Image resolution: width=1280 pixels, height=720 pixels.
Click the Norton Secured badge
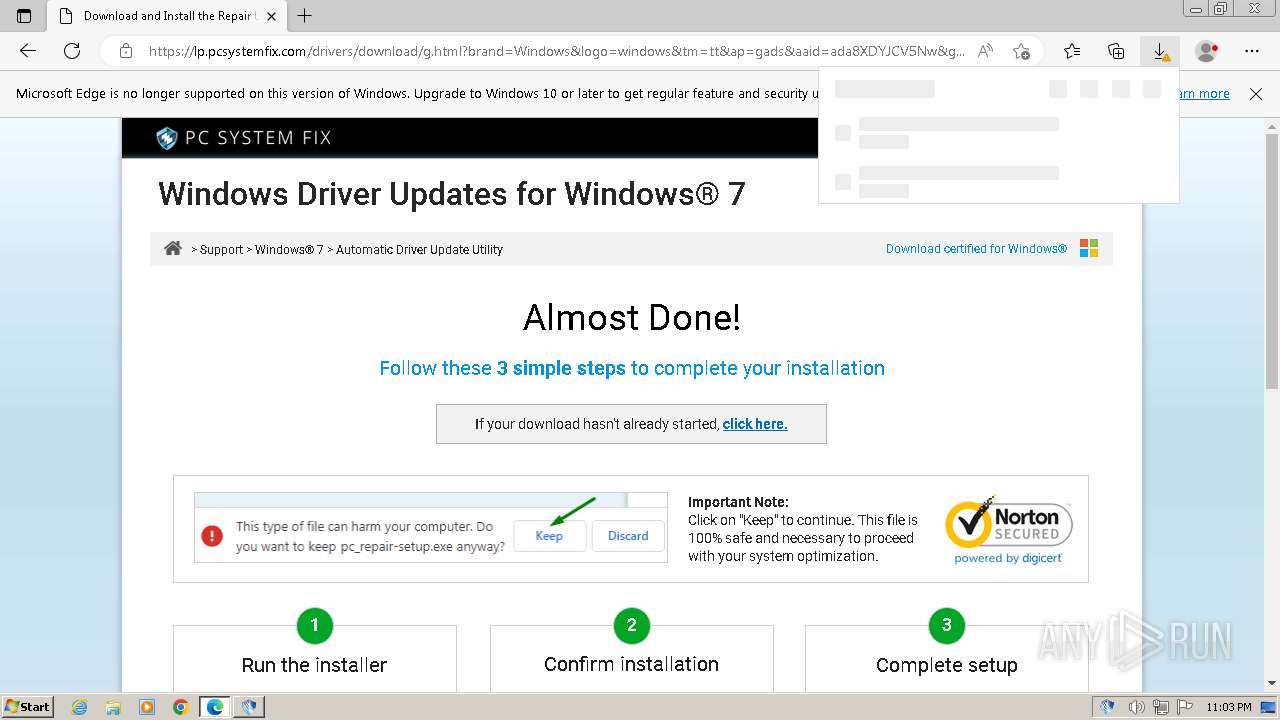click(1008, 529)
